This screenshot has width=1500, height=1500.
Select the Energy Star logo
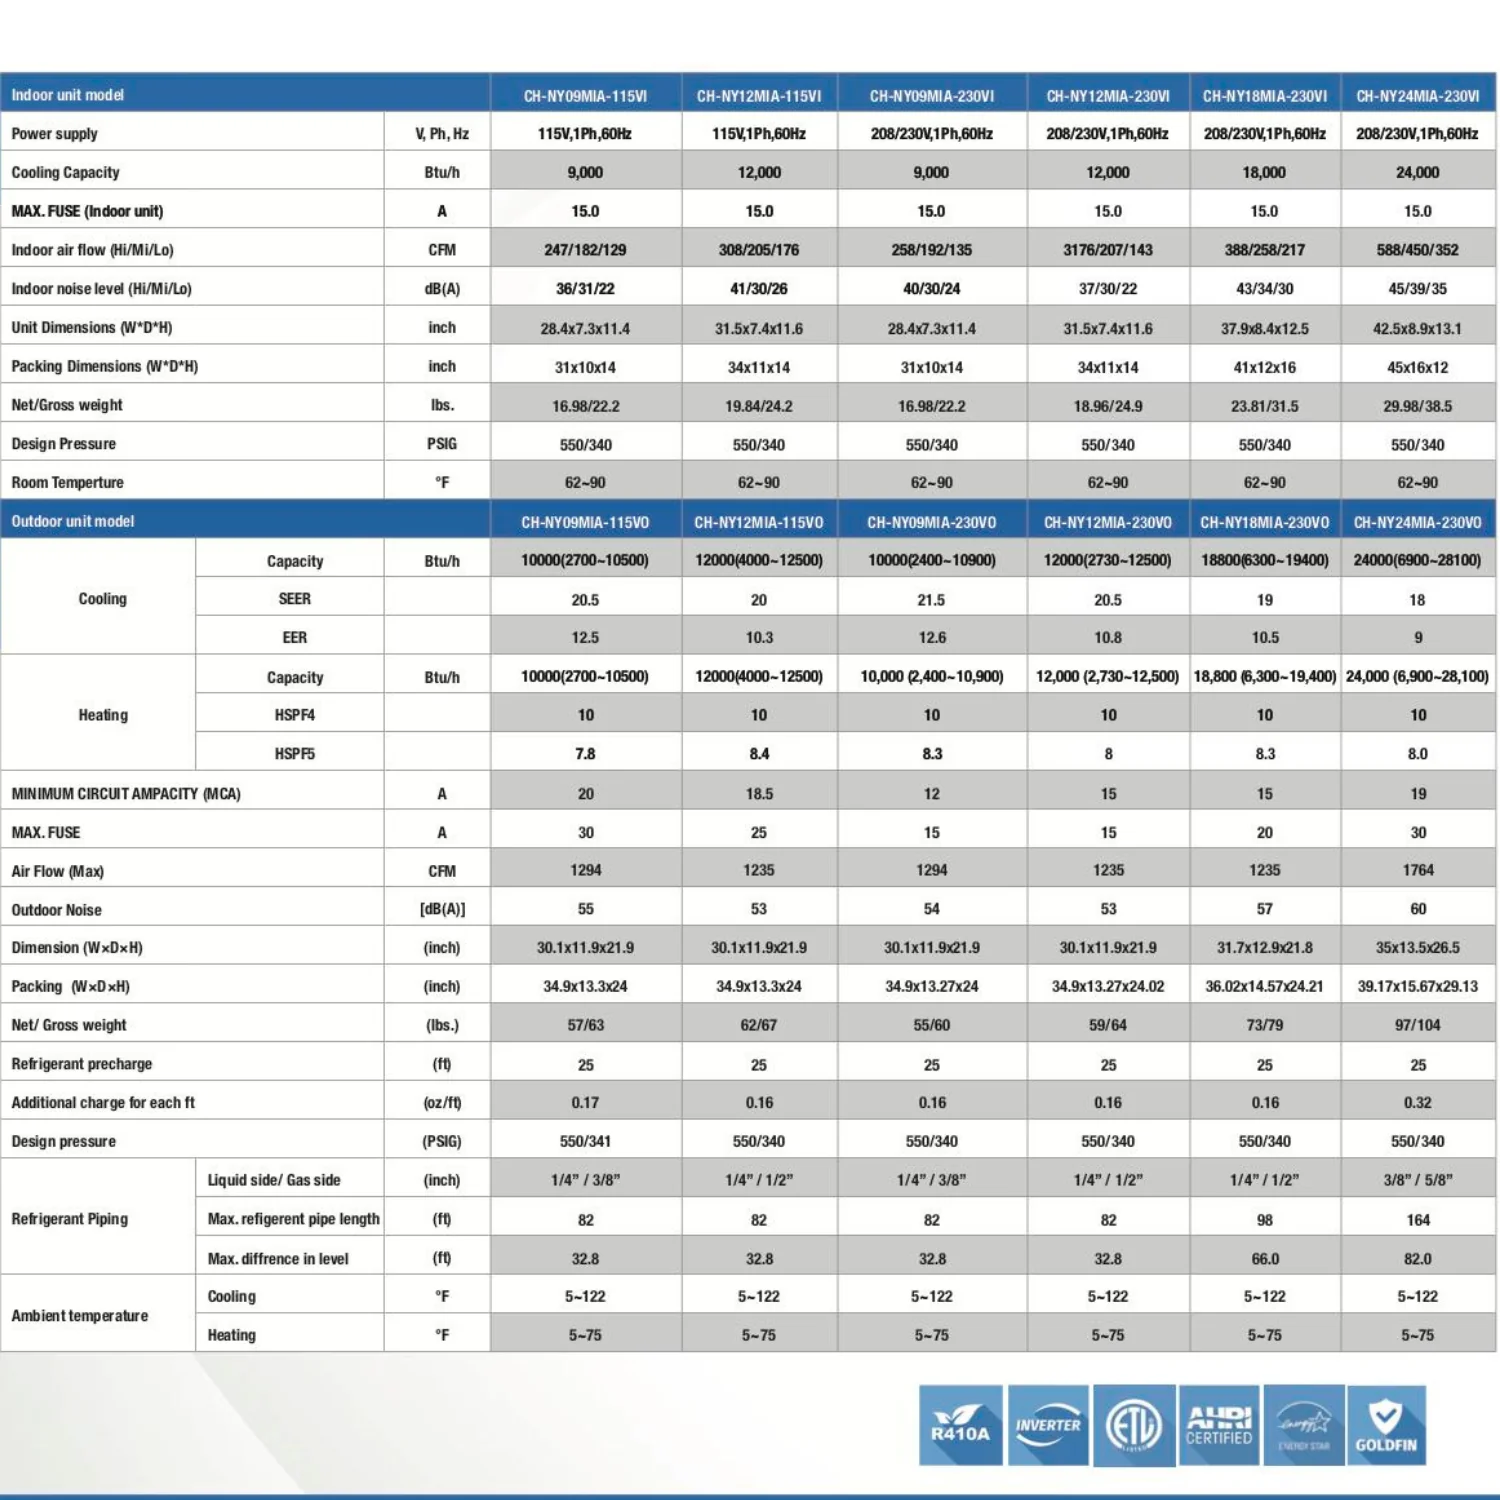[x=1304, y=1425]
